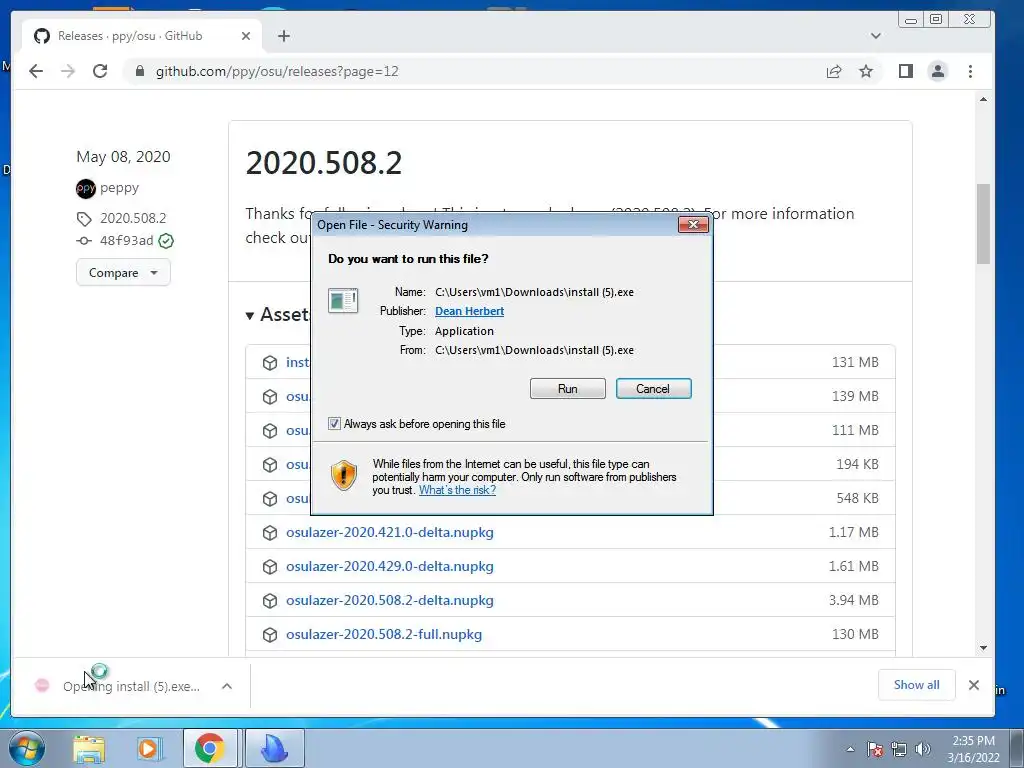Close the downloads bar

click(974, 685)
